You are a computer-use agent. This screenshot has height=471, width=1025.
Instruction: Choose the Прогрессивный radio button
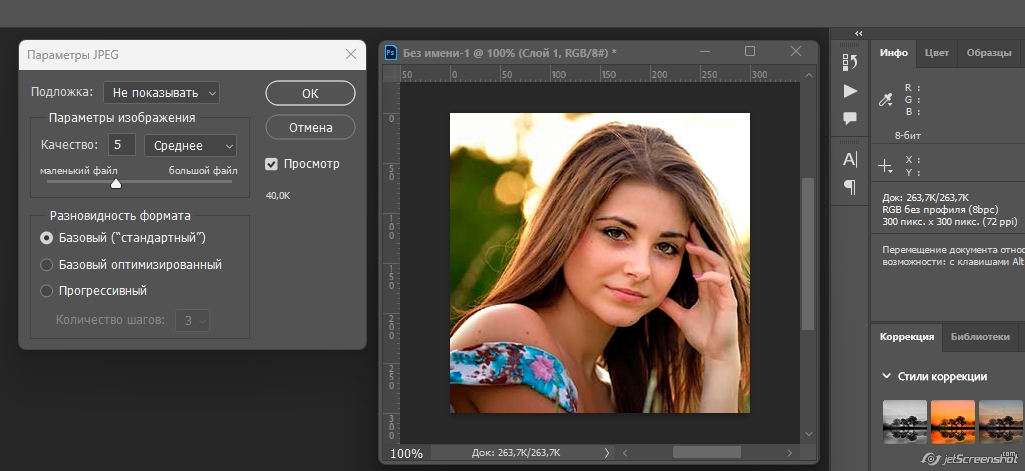46,291
